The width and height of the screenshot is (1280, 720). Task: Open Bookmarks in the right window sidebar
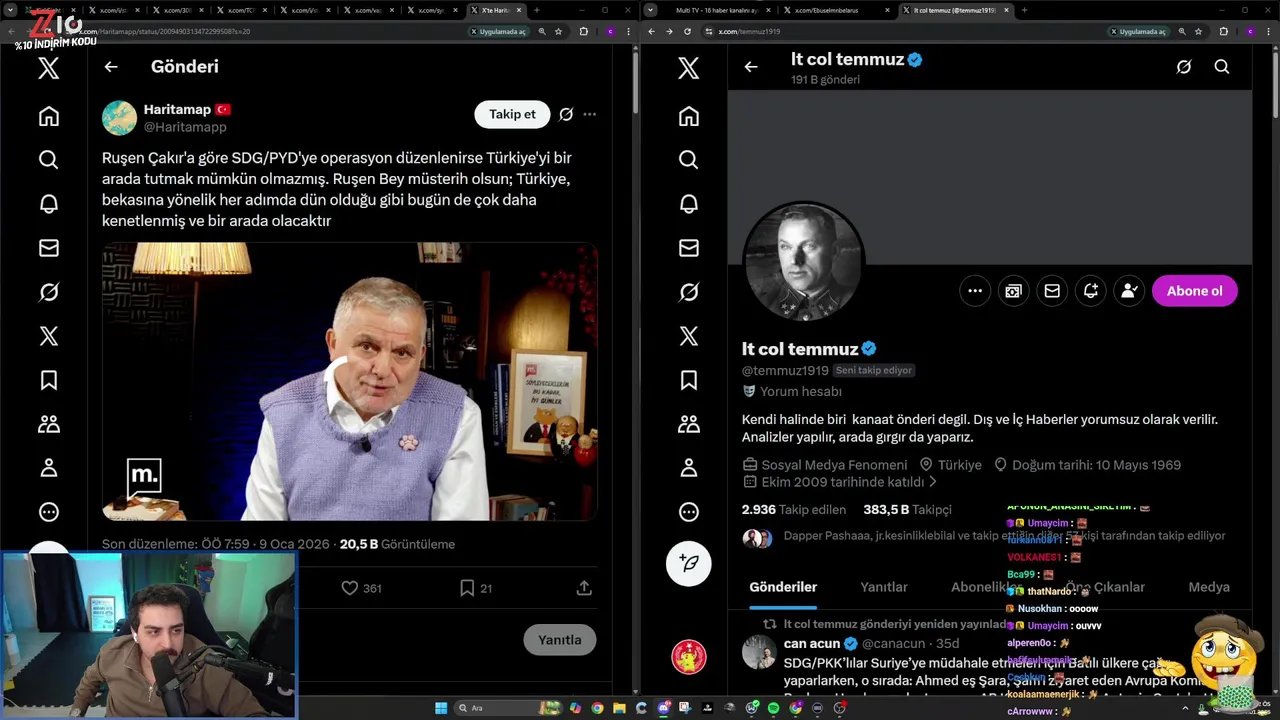pos(688,380)
